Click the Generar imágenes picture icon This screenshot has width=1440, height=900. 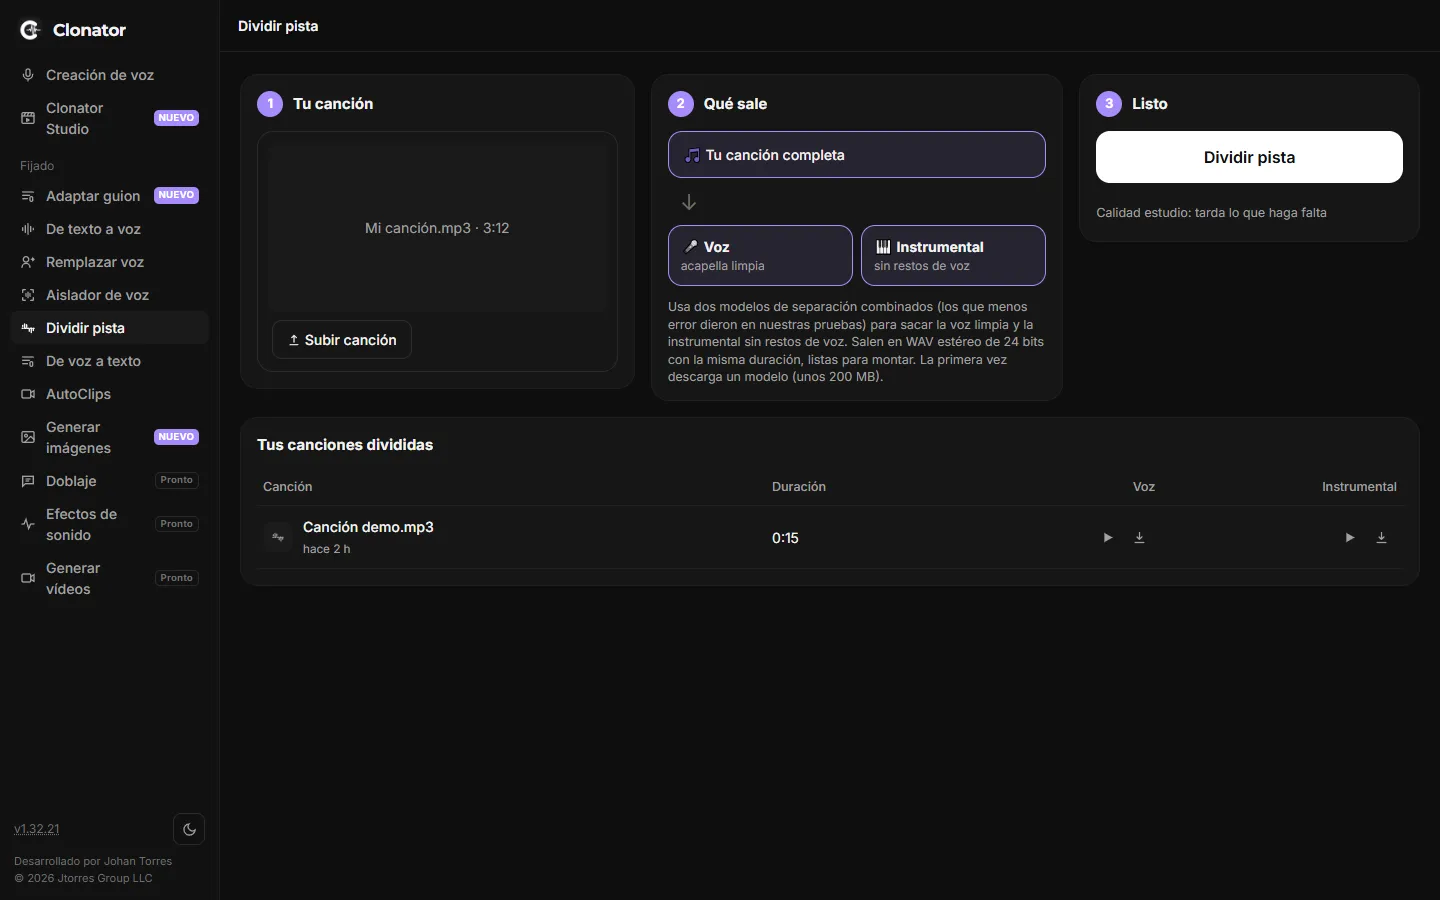coord(28,437)
